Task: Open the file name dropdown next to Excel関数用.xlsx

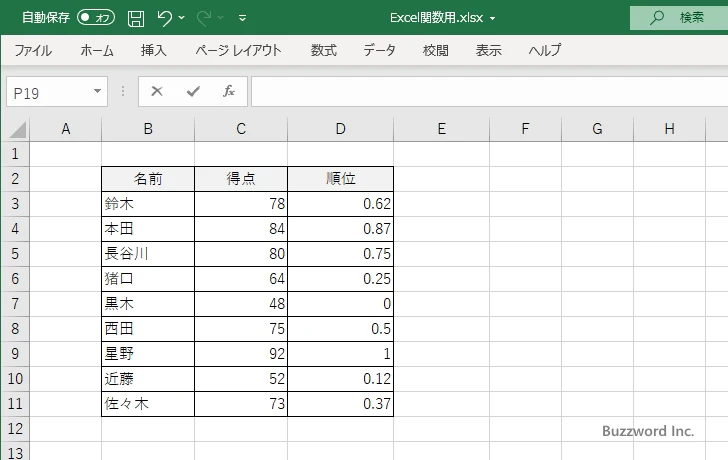Action: [492, 19]
